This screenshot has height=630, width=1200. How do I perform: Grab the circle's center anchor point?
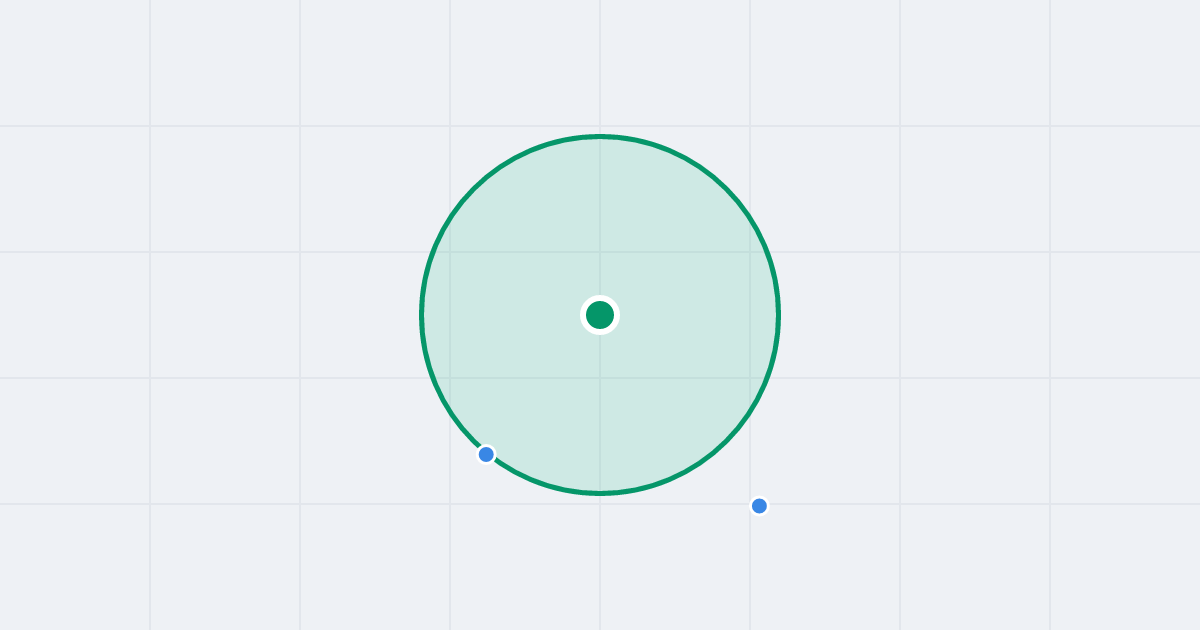[600, 315]
